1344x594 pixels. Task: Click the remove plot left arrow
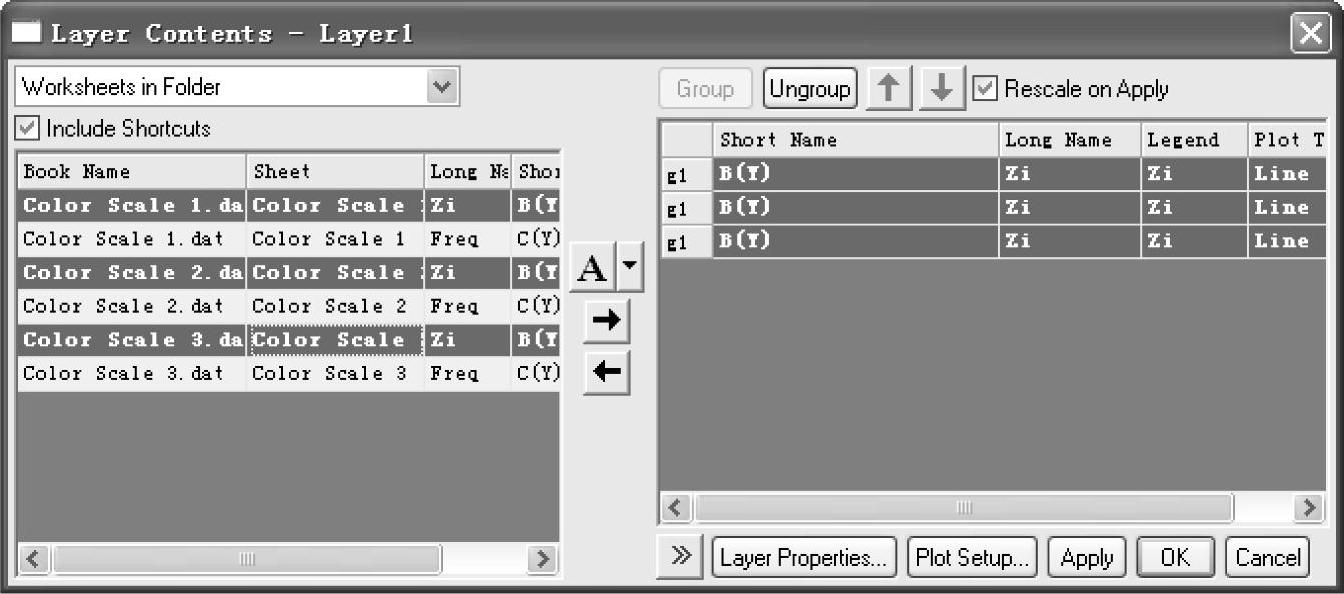tap(606, 373)
